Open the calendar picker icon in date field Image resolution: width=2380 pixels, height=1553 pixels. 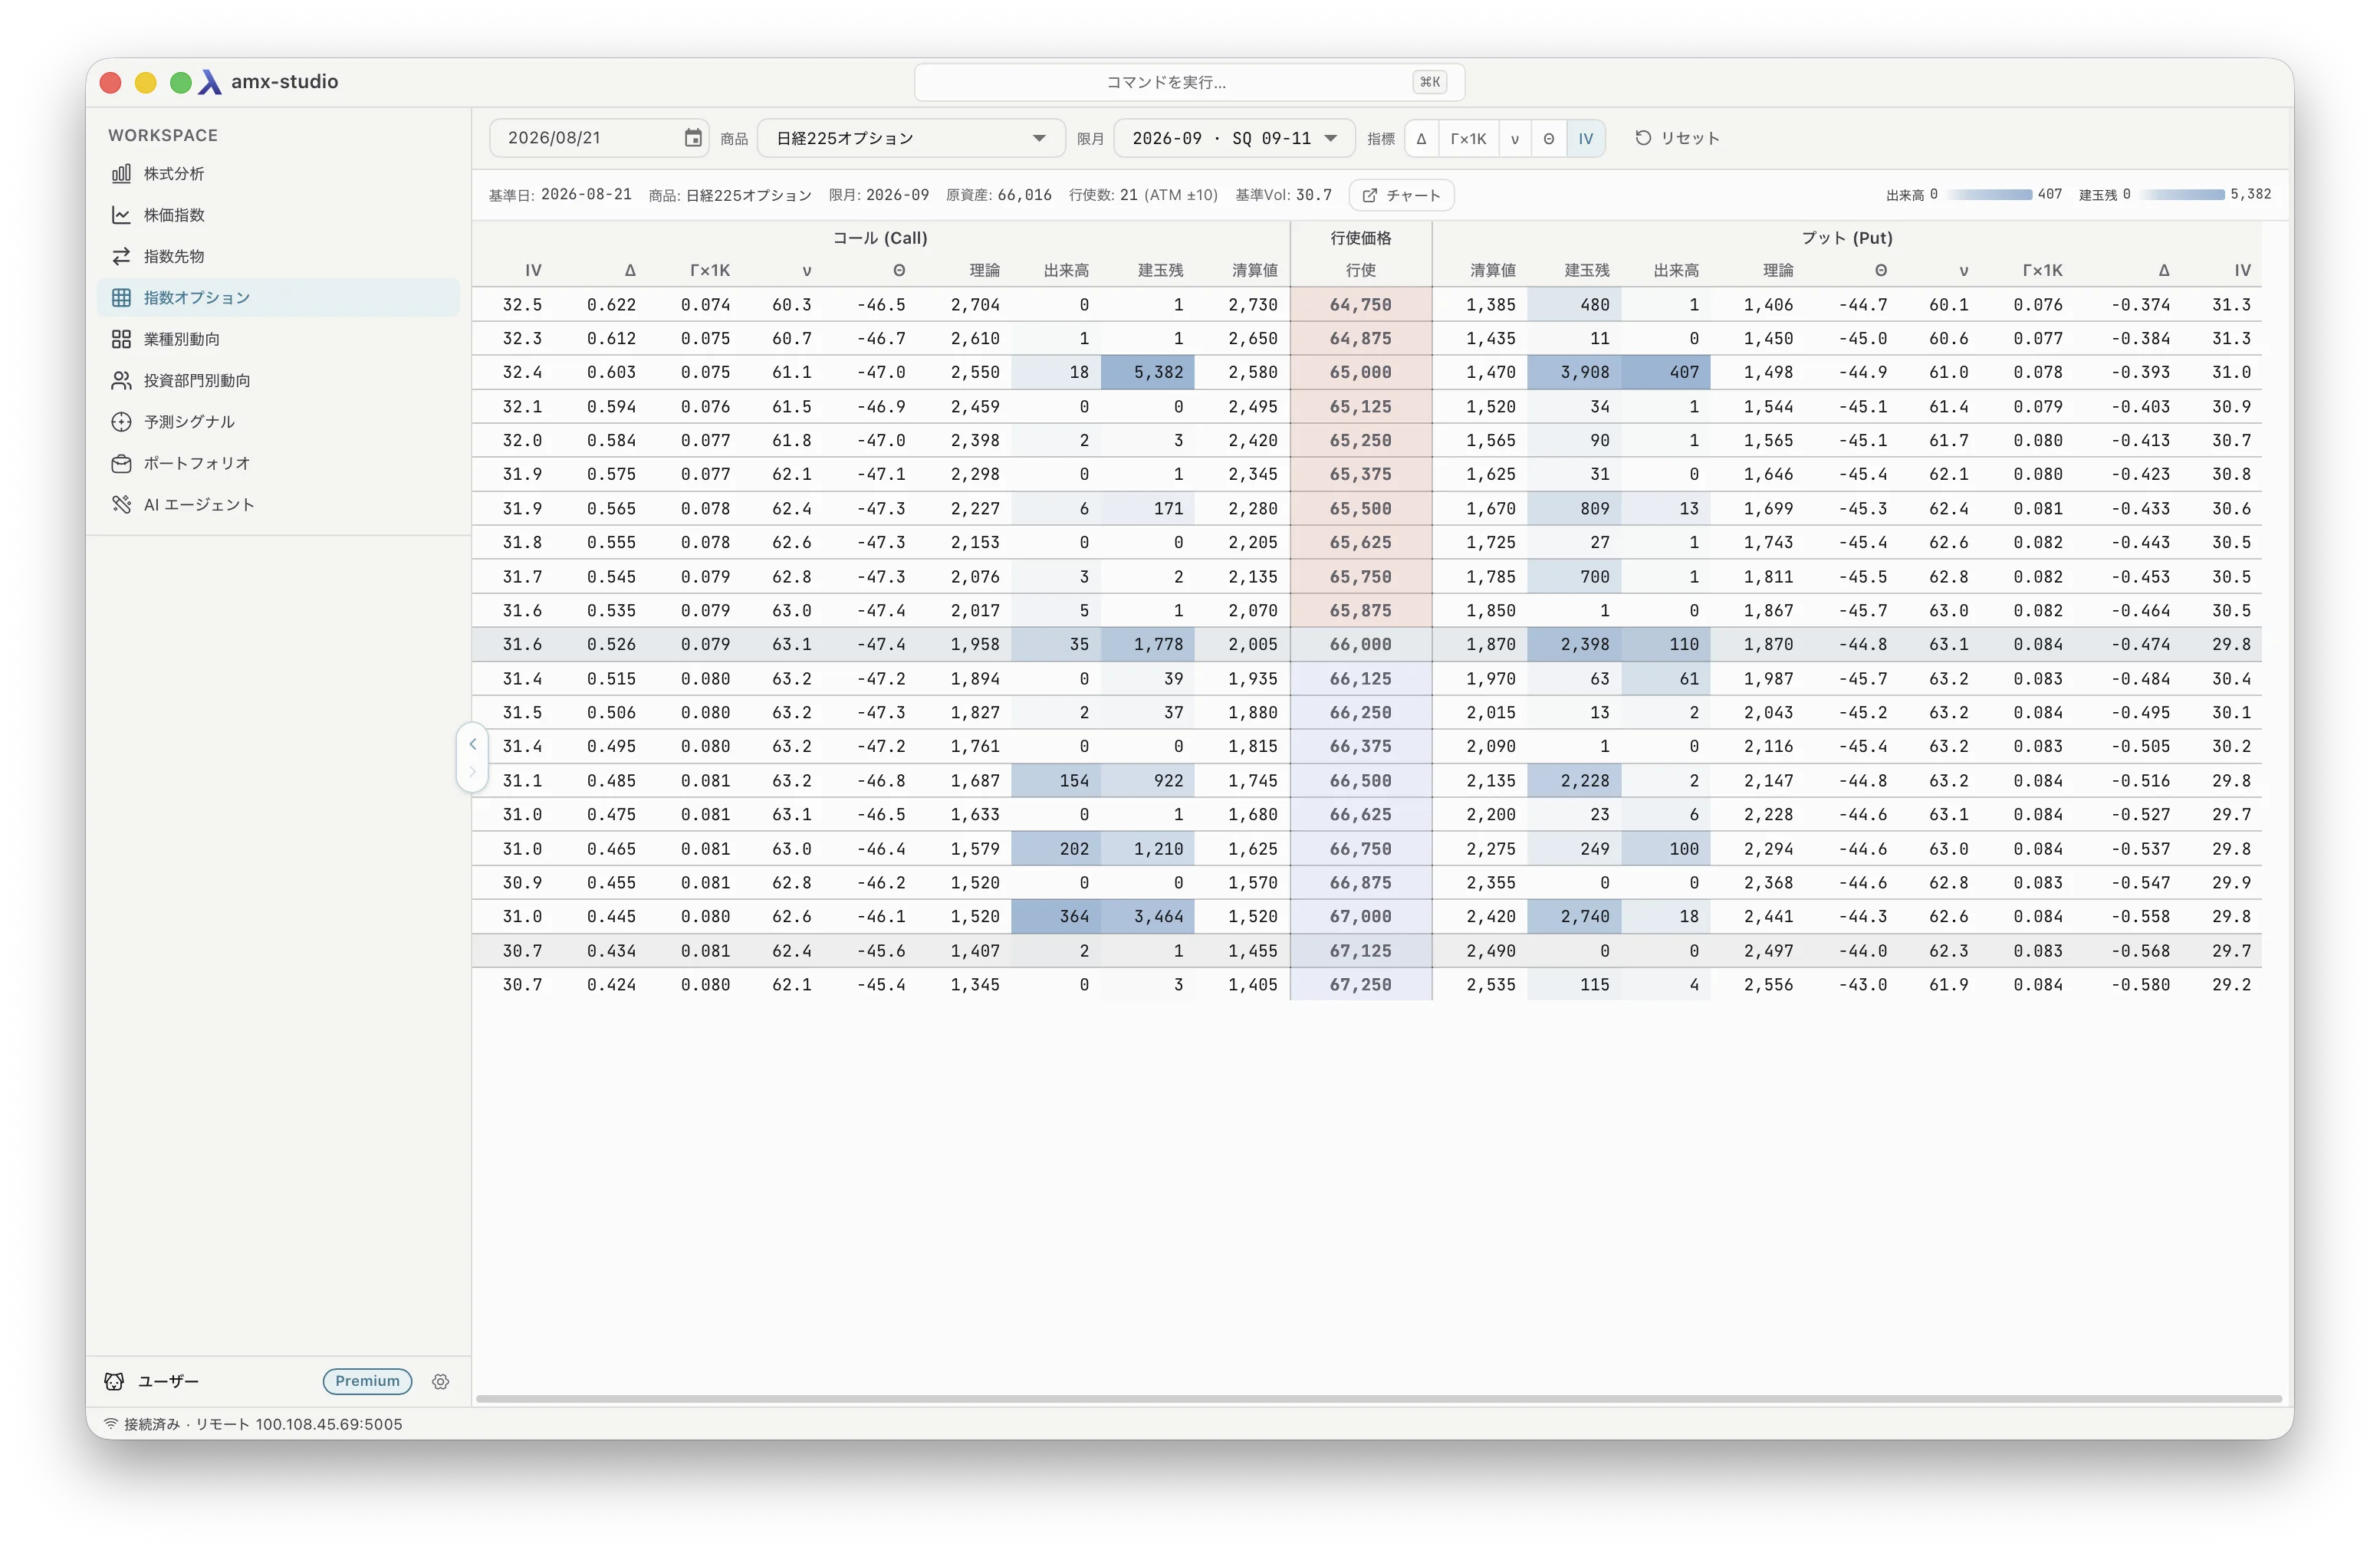click(x=693, y=138)
